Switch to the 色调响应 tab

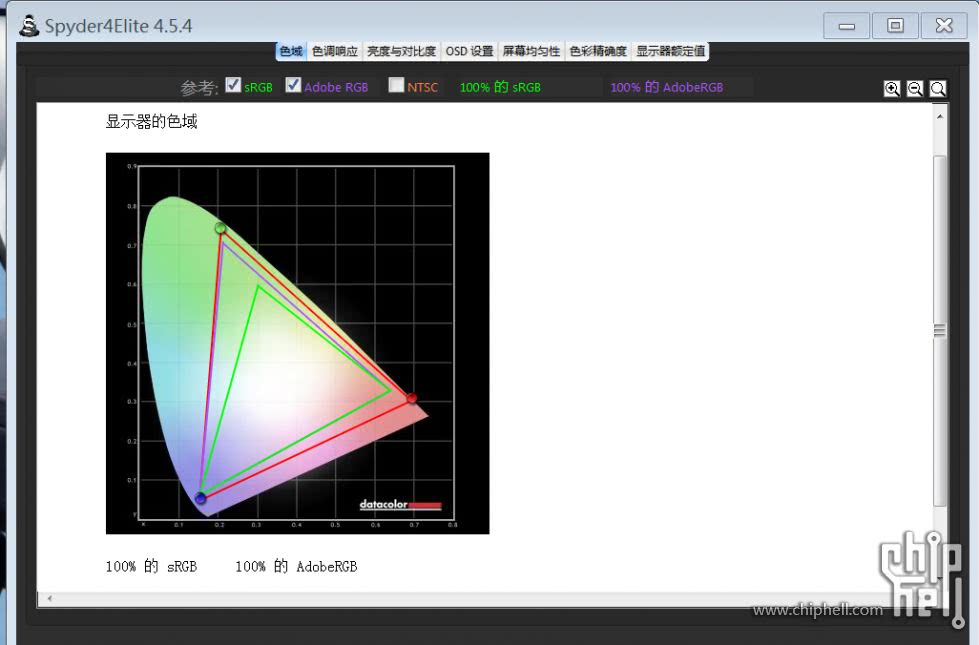(x=335, y=51)
